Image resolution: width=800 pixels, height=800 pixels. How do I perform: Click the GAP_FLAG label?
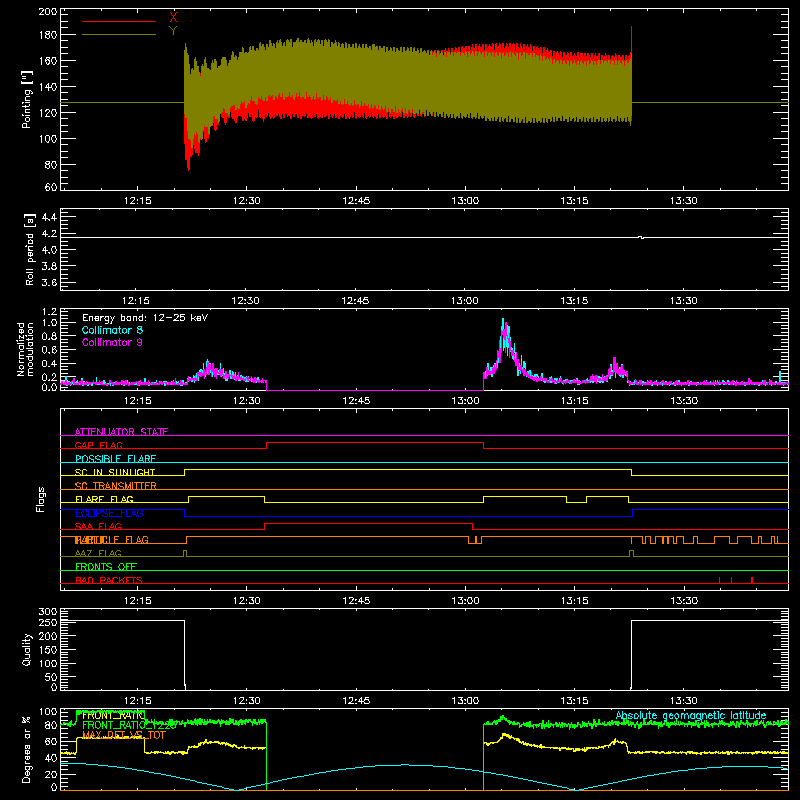pos(98,445)
